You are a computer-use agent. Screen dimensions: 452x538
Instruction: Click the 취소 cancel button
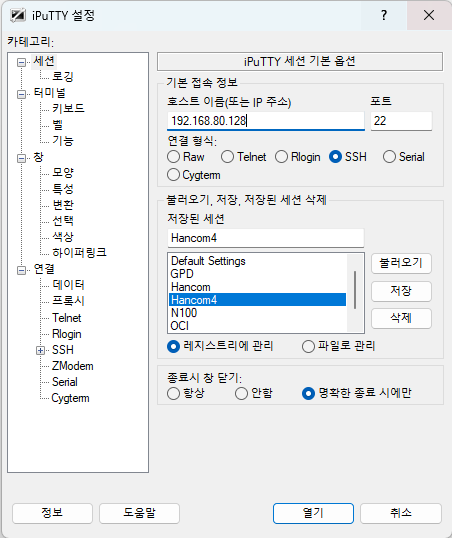click(401, 513)
